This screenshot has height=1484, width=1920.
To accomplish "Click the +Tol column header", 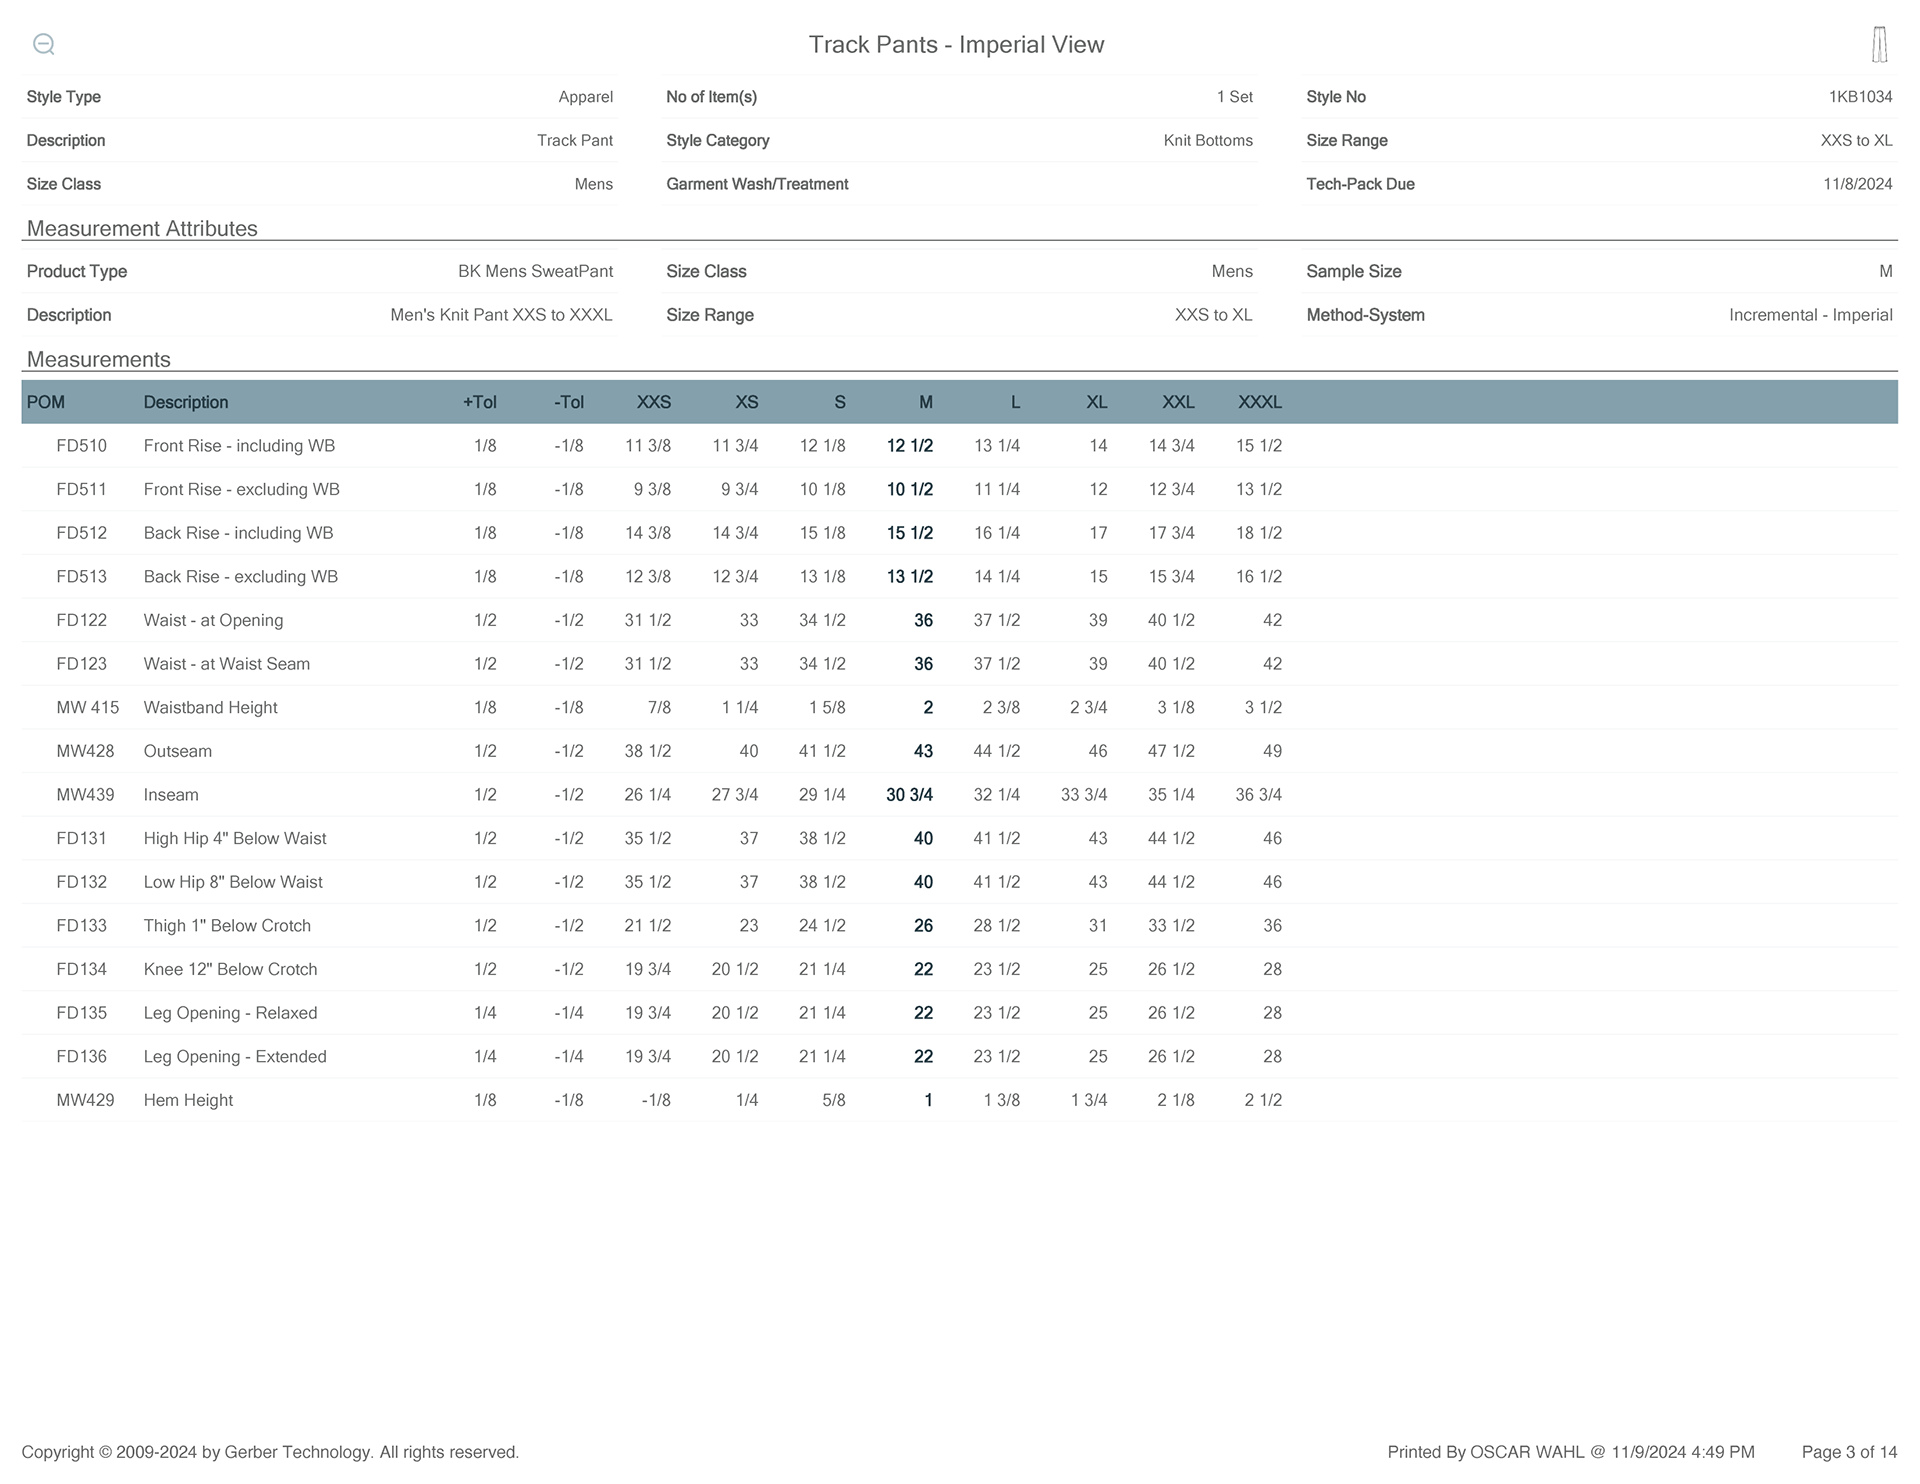I will click(479, 402).
